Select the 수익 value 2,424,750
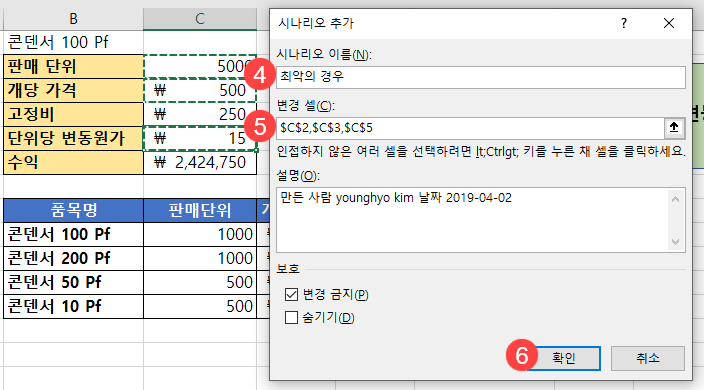Screen dimensions: 704x390 (x=200, y=162)
